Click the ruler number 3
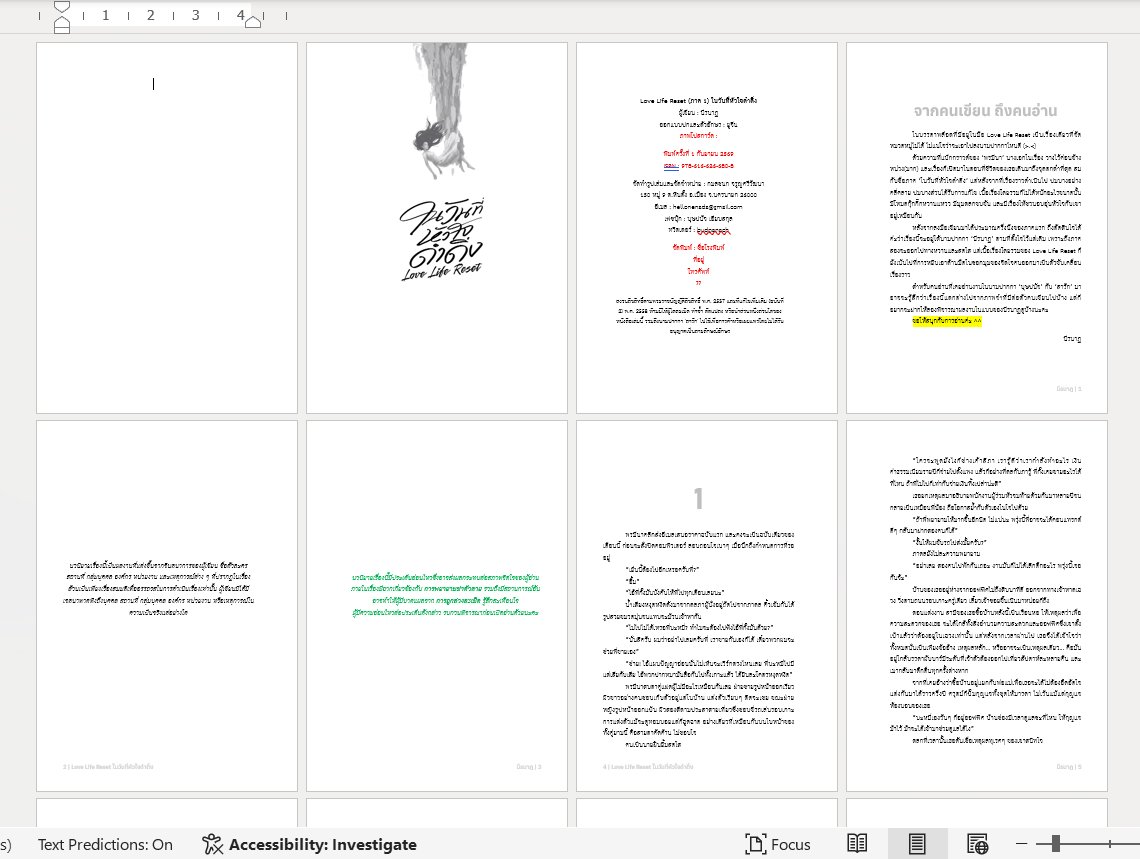Screen dimensions: 1140x859 (196, 15)
